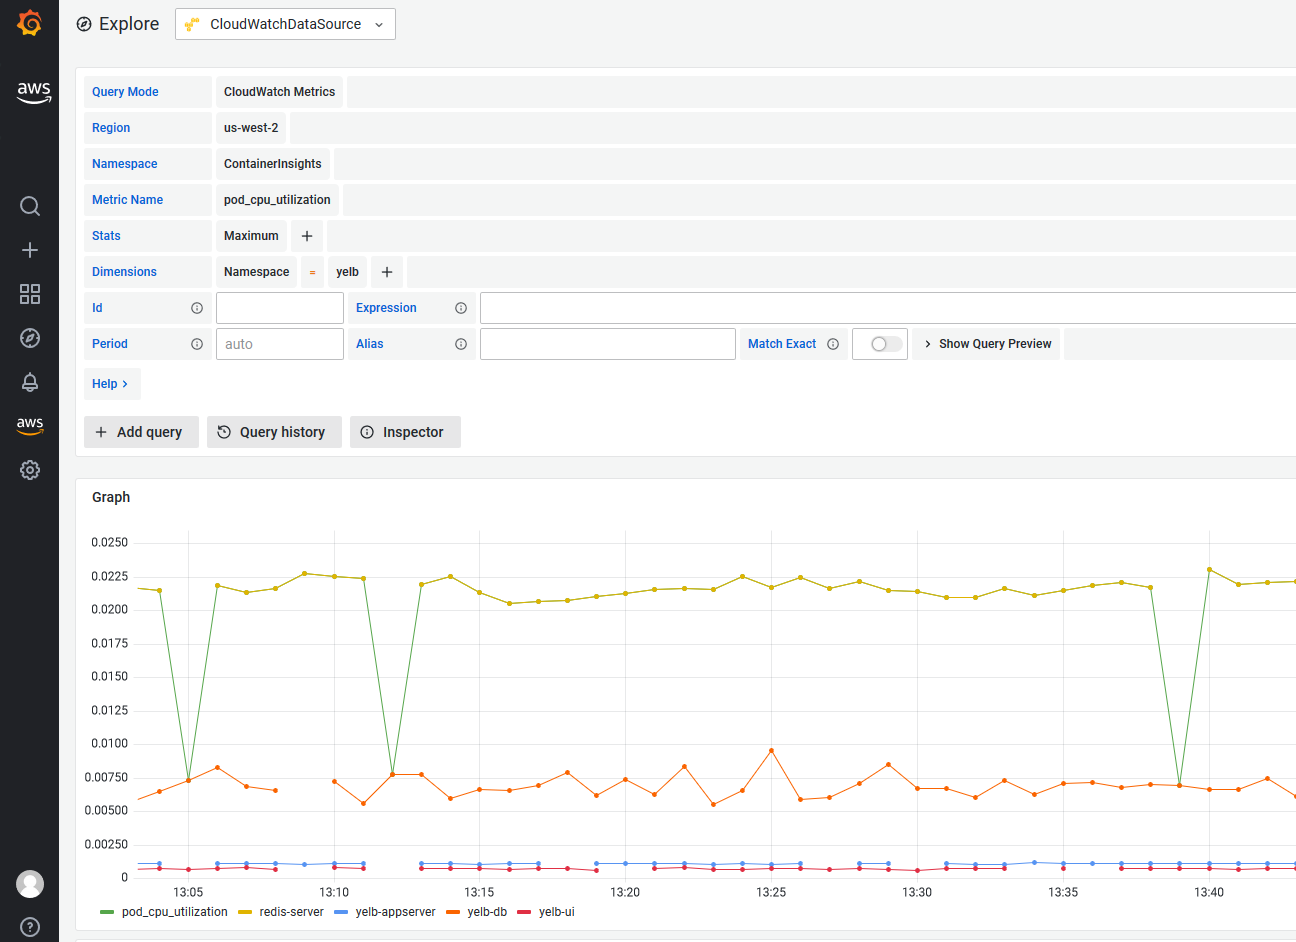Screen dimensions: 1296x942
Task: Open the search icon in sidebar
Action: coord(30,206)
